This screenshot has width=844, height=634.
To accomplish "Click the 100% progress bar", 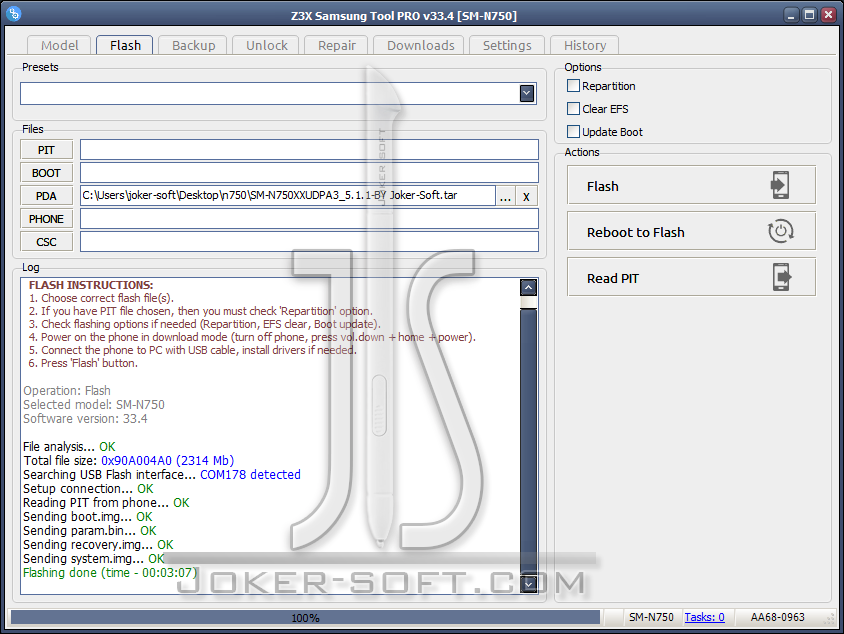I will click(x=305, y=617).
